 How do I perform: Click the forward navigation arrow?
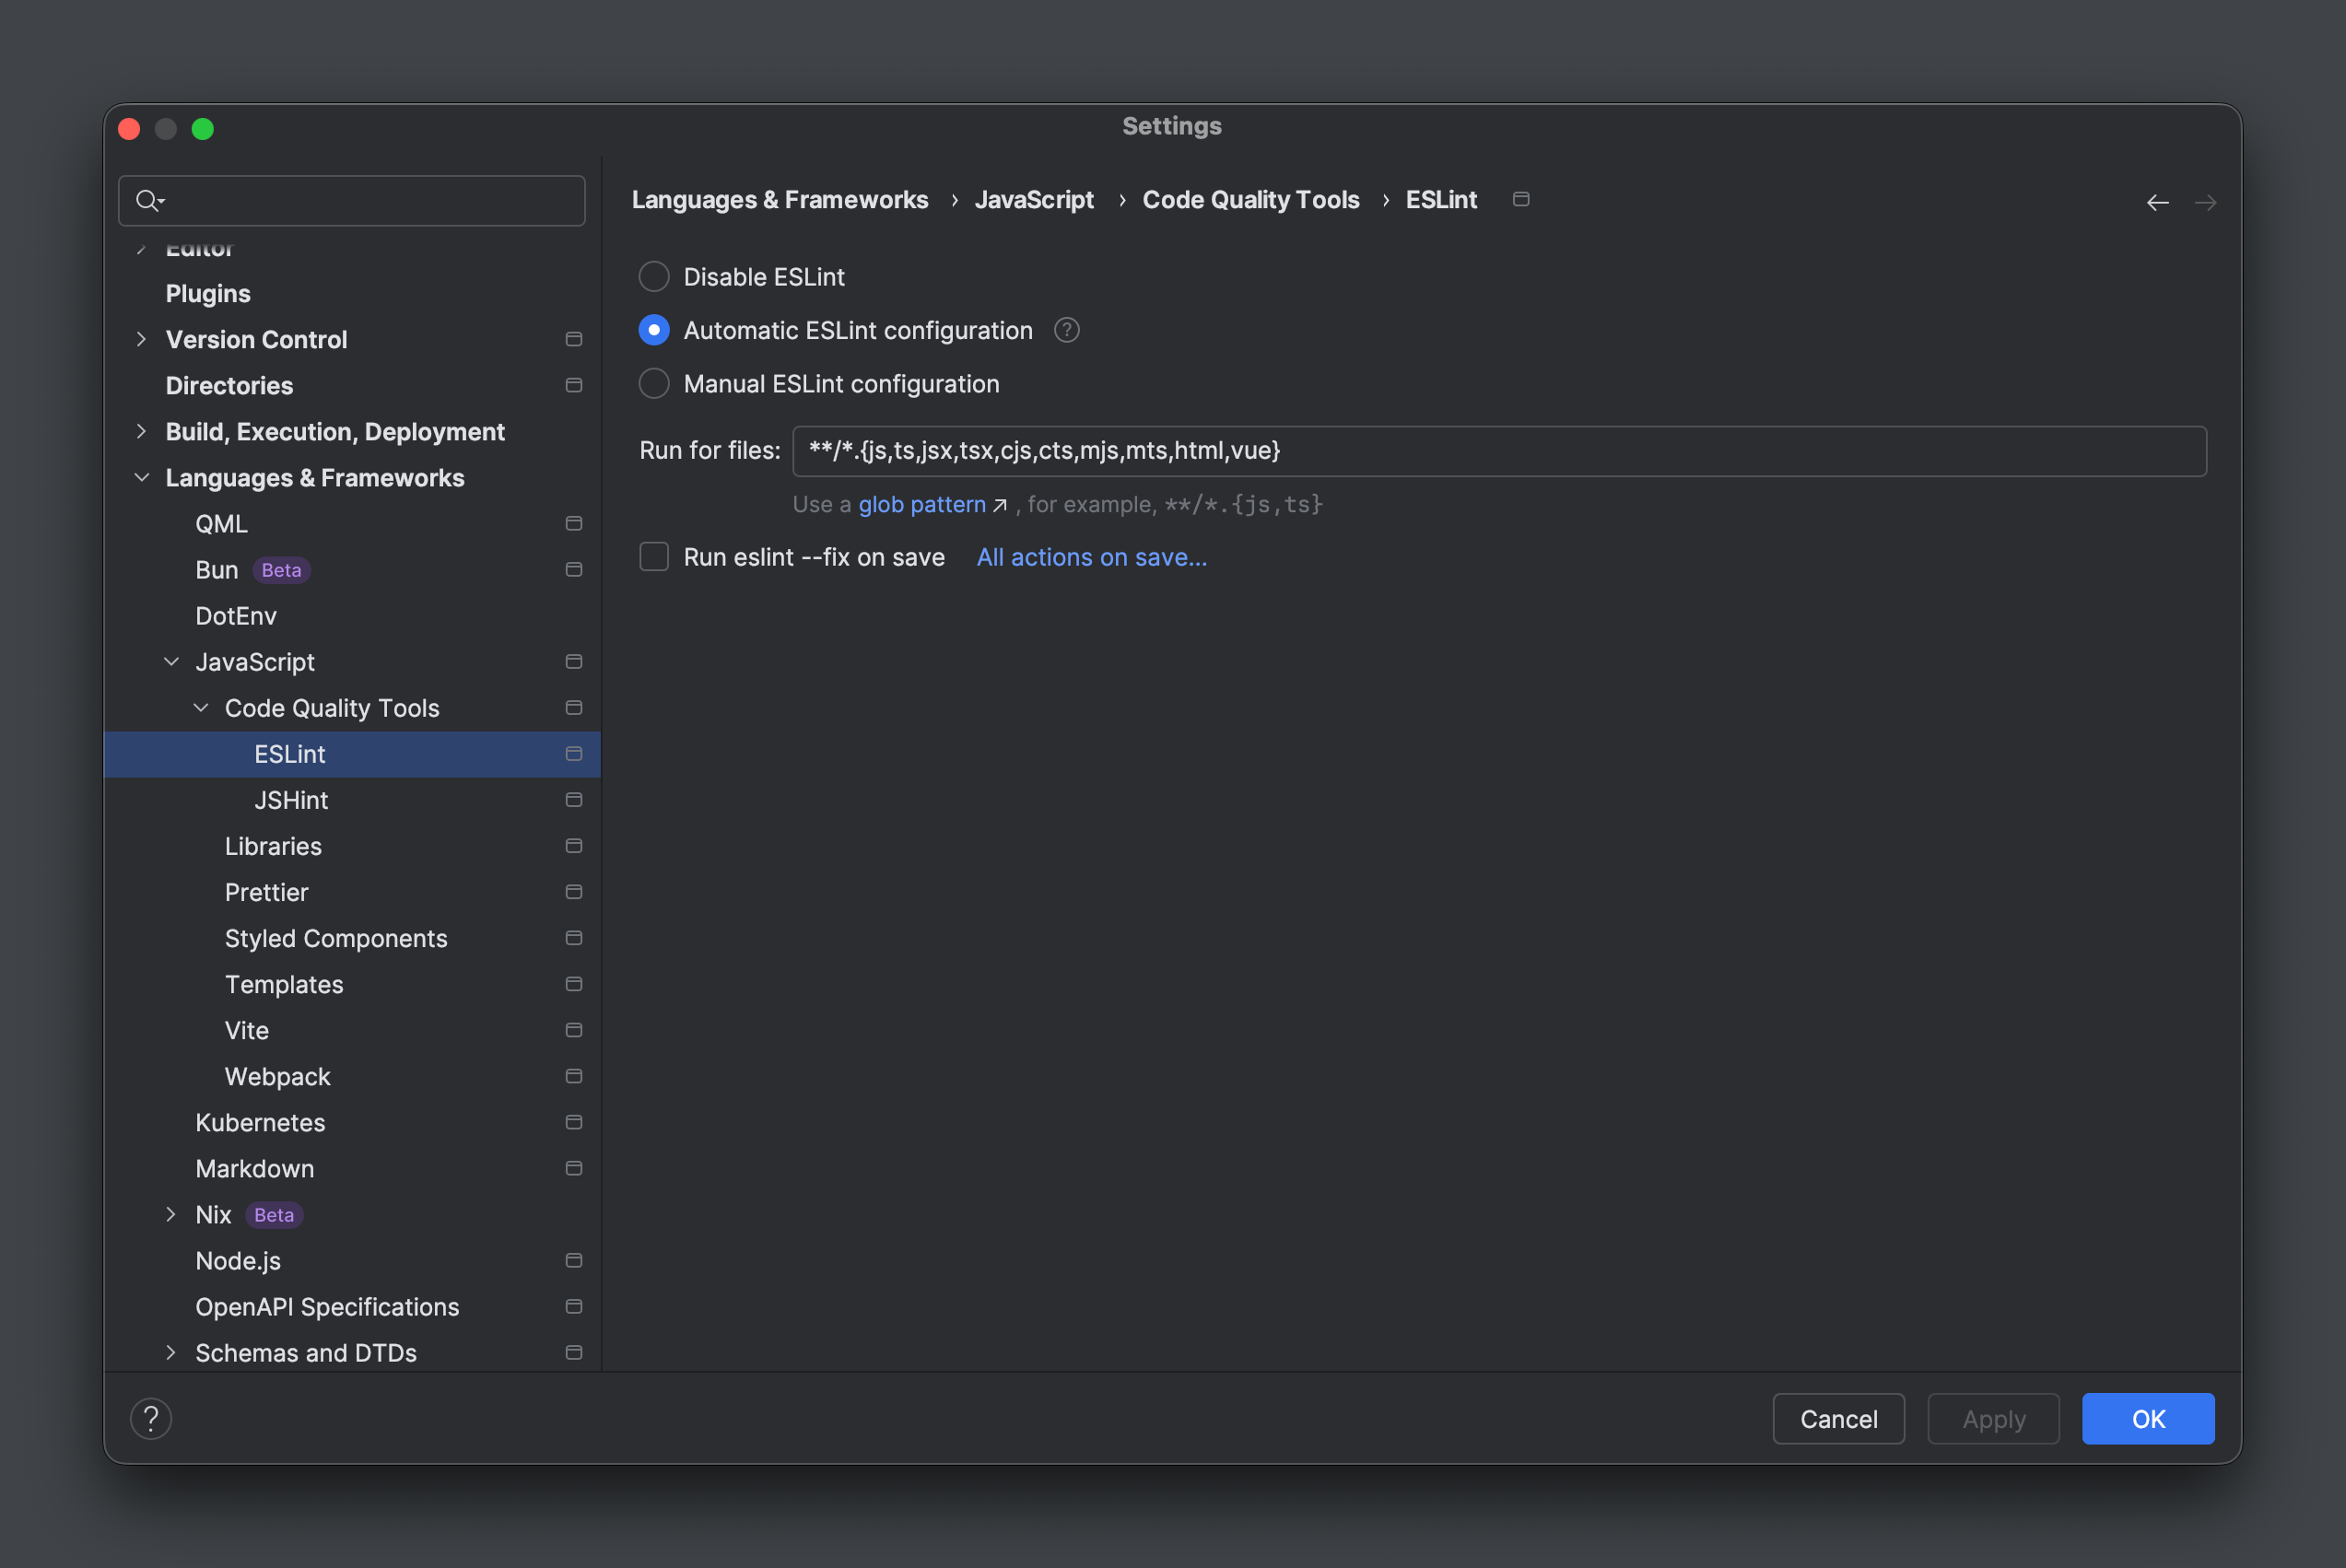coord(2207,202)
